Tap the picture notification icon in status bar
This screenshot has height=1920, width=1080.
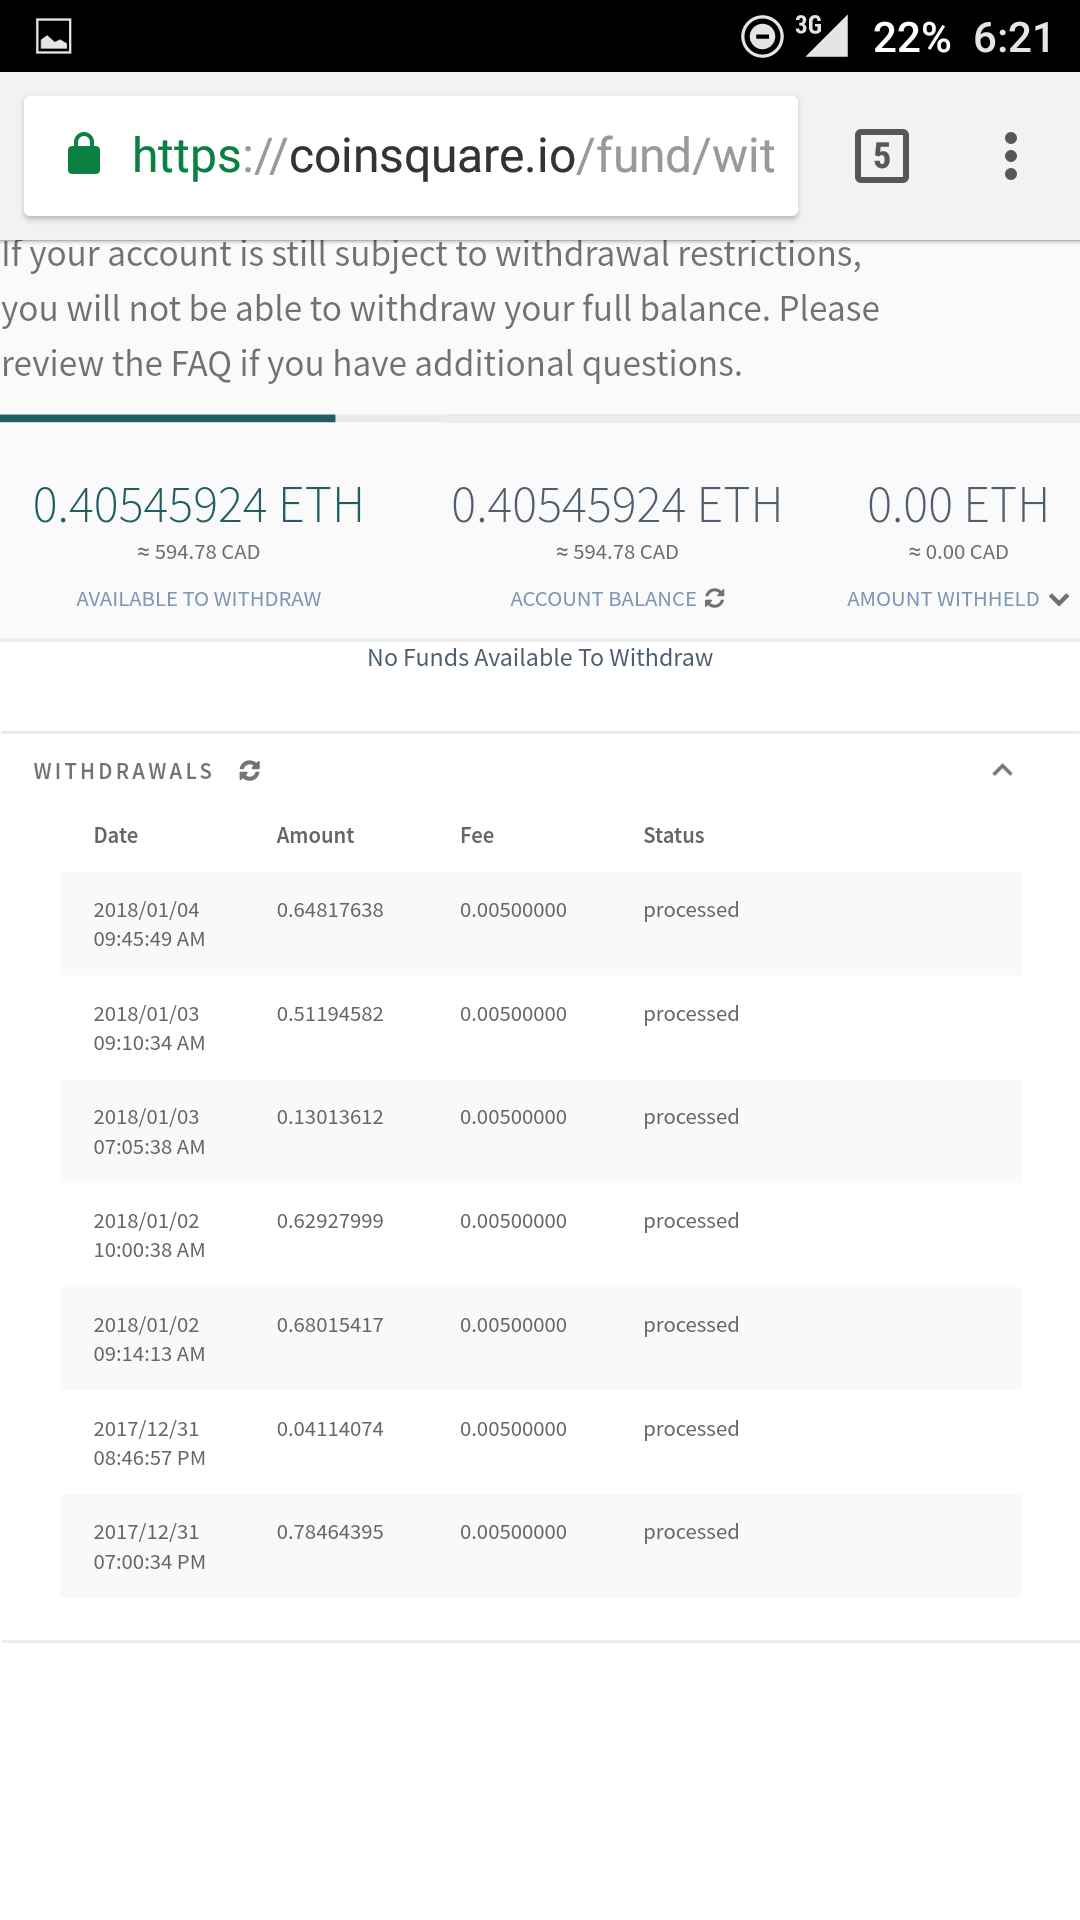point(54,37)
